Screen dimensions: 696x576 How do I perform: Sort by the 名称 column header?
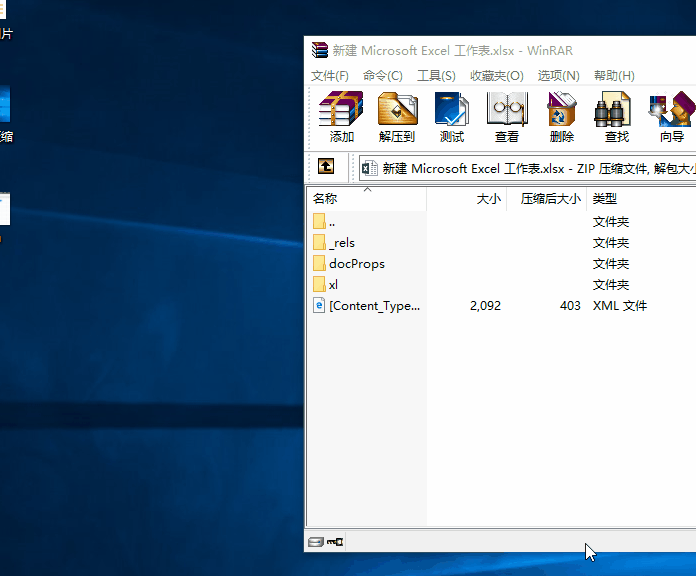click(x=366, y=199)
